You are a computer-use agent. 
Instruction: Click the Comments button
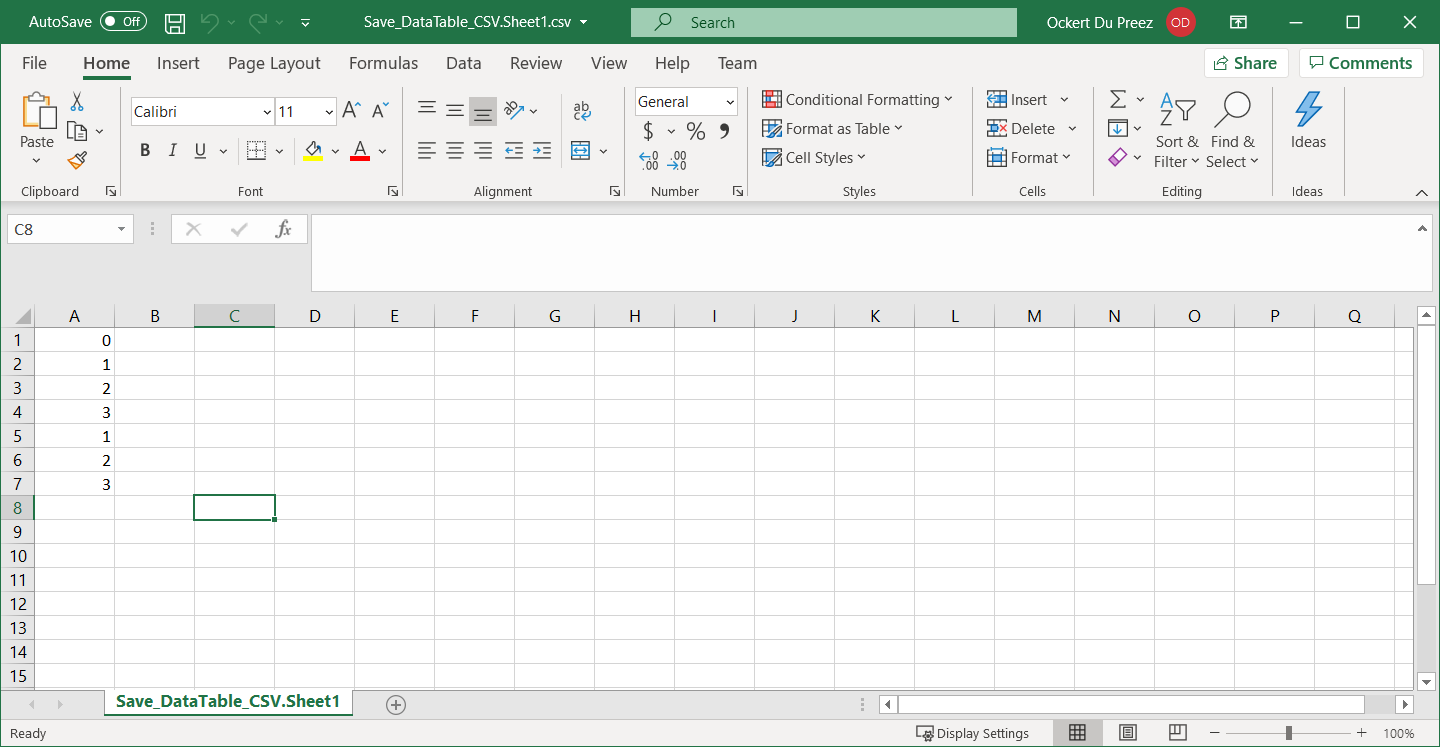point(1361,63)
